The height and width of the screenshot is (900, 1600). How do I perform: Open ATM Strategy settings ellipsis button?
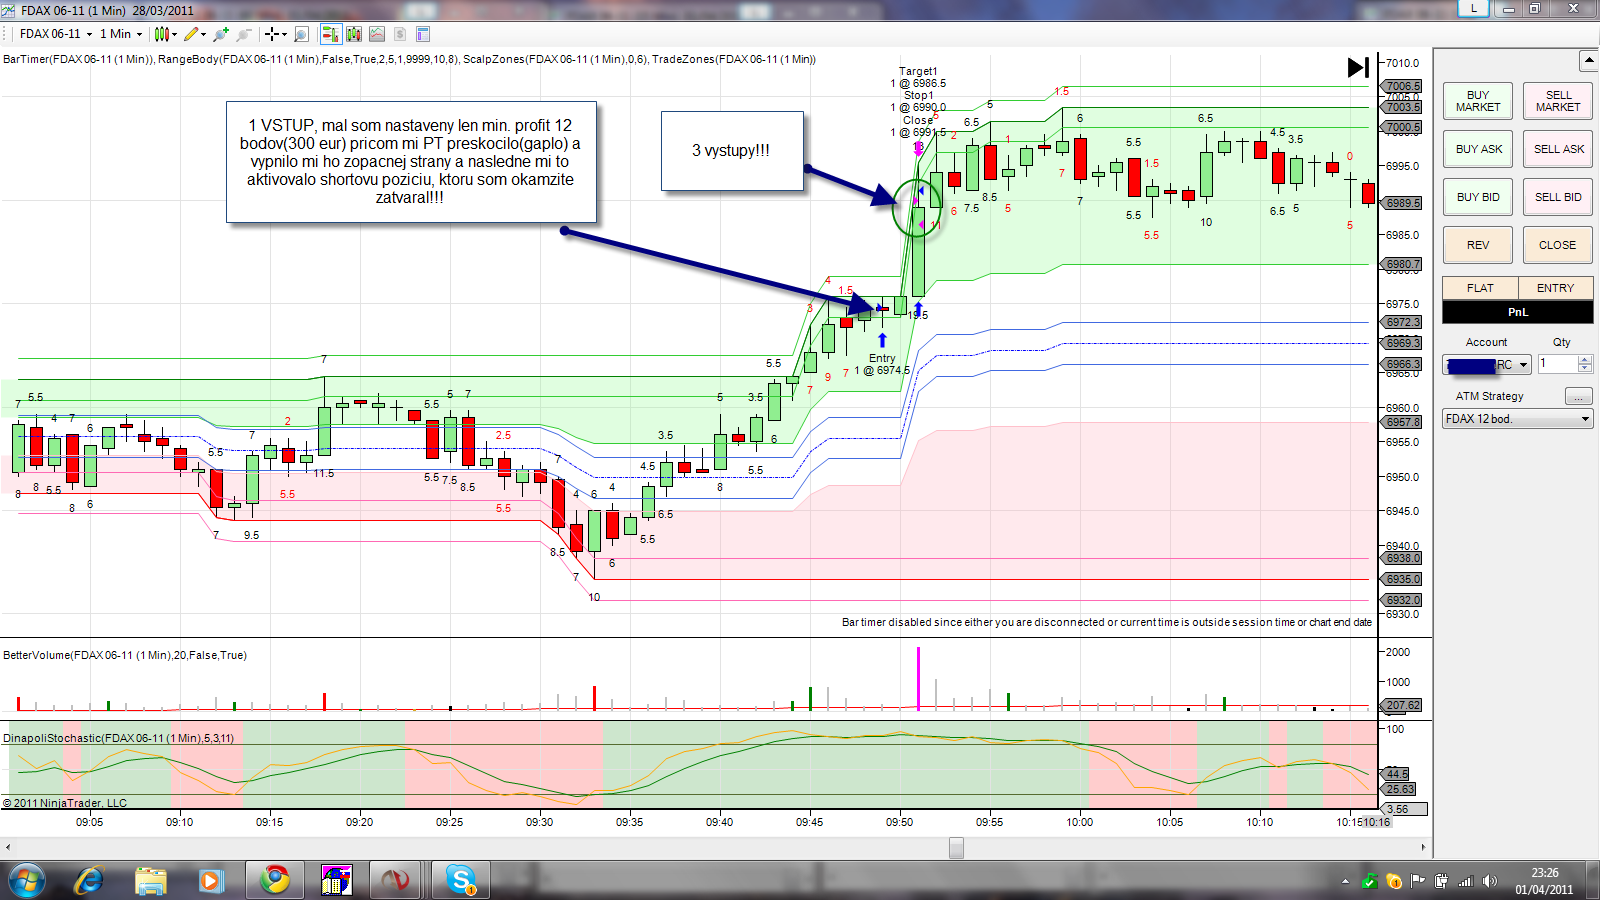1578,396
